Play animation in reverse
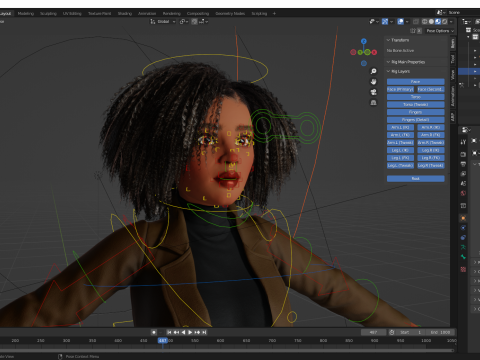 [x=183, y=332]
